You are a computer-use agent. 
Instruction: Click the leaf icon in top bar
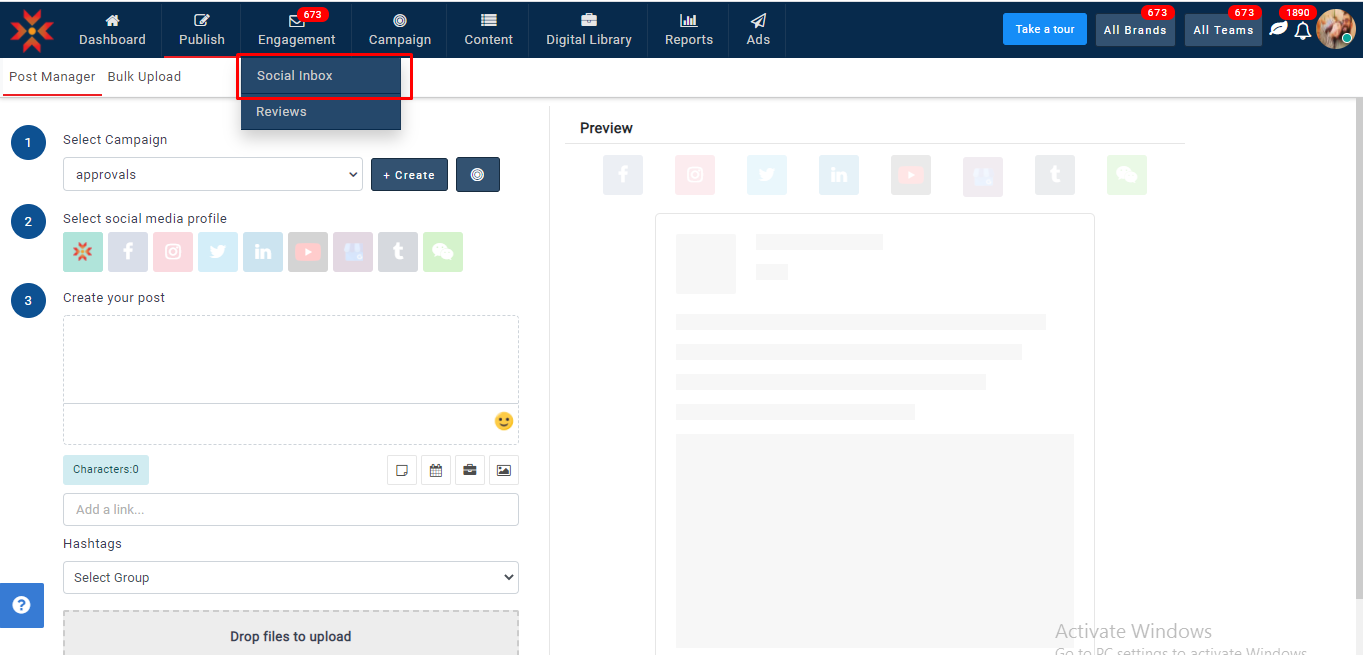click(x=1278, y=29)
